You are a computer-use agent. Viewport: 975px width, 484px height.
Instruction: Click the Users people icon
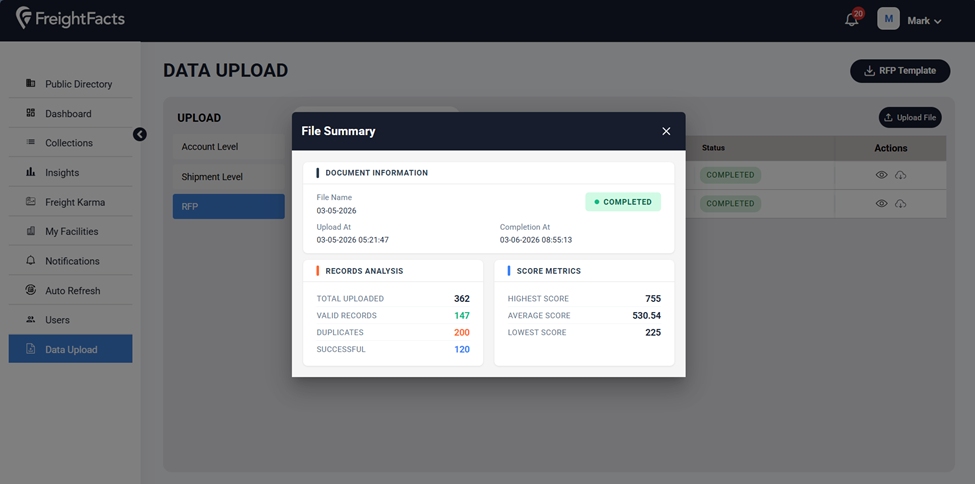tap(30, 319)
